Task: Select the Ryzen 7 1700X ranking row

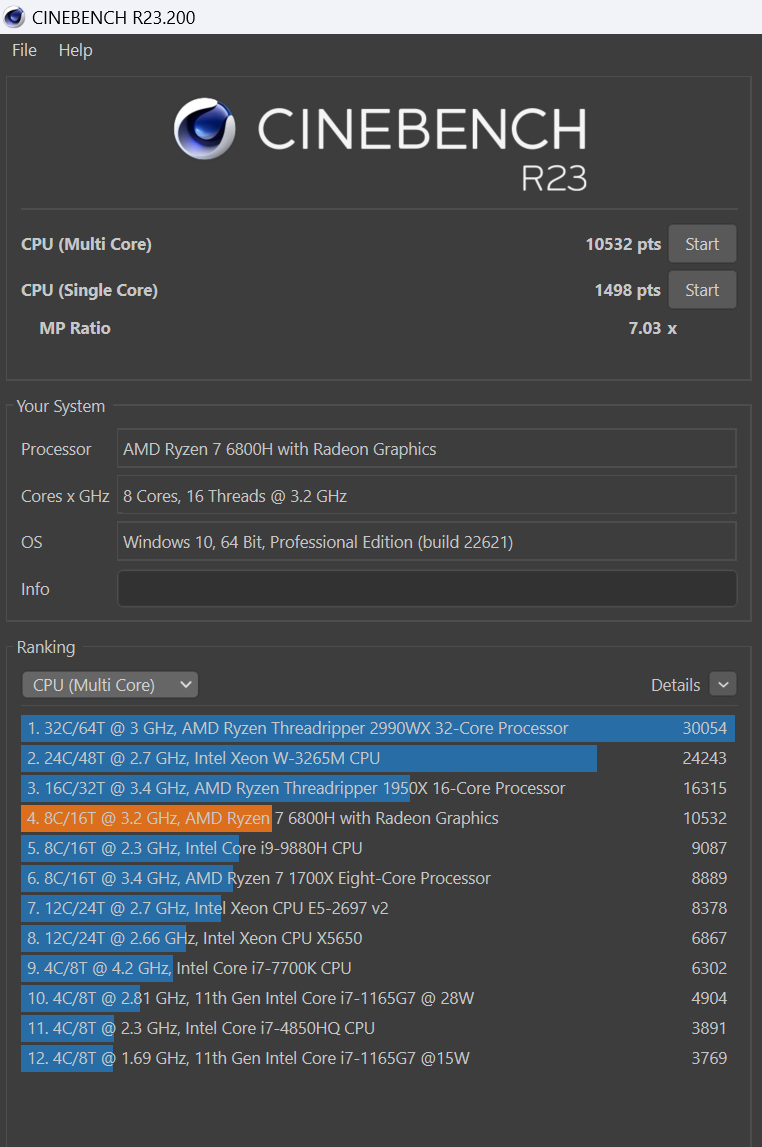Action: pos(378,879)
